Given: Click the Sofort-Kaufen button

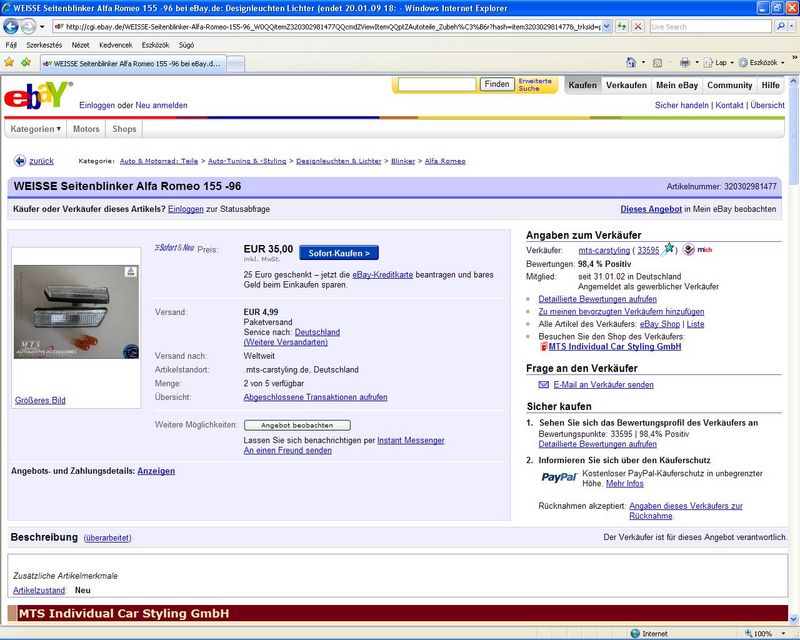Looking at the screenshot, I should 339,253.
